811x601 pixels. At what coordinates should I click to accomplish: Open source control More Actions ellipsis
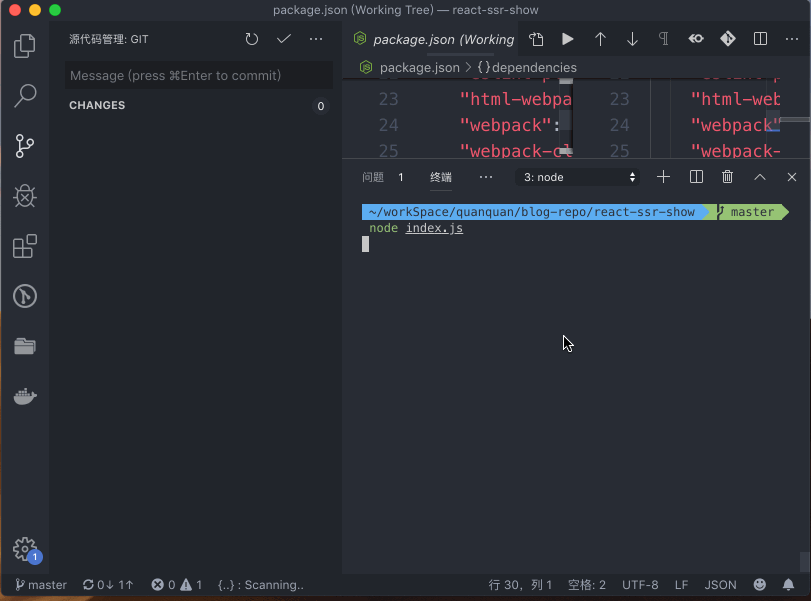316,39
